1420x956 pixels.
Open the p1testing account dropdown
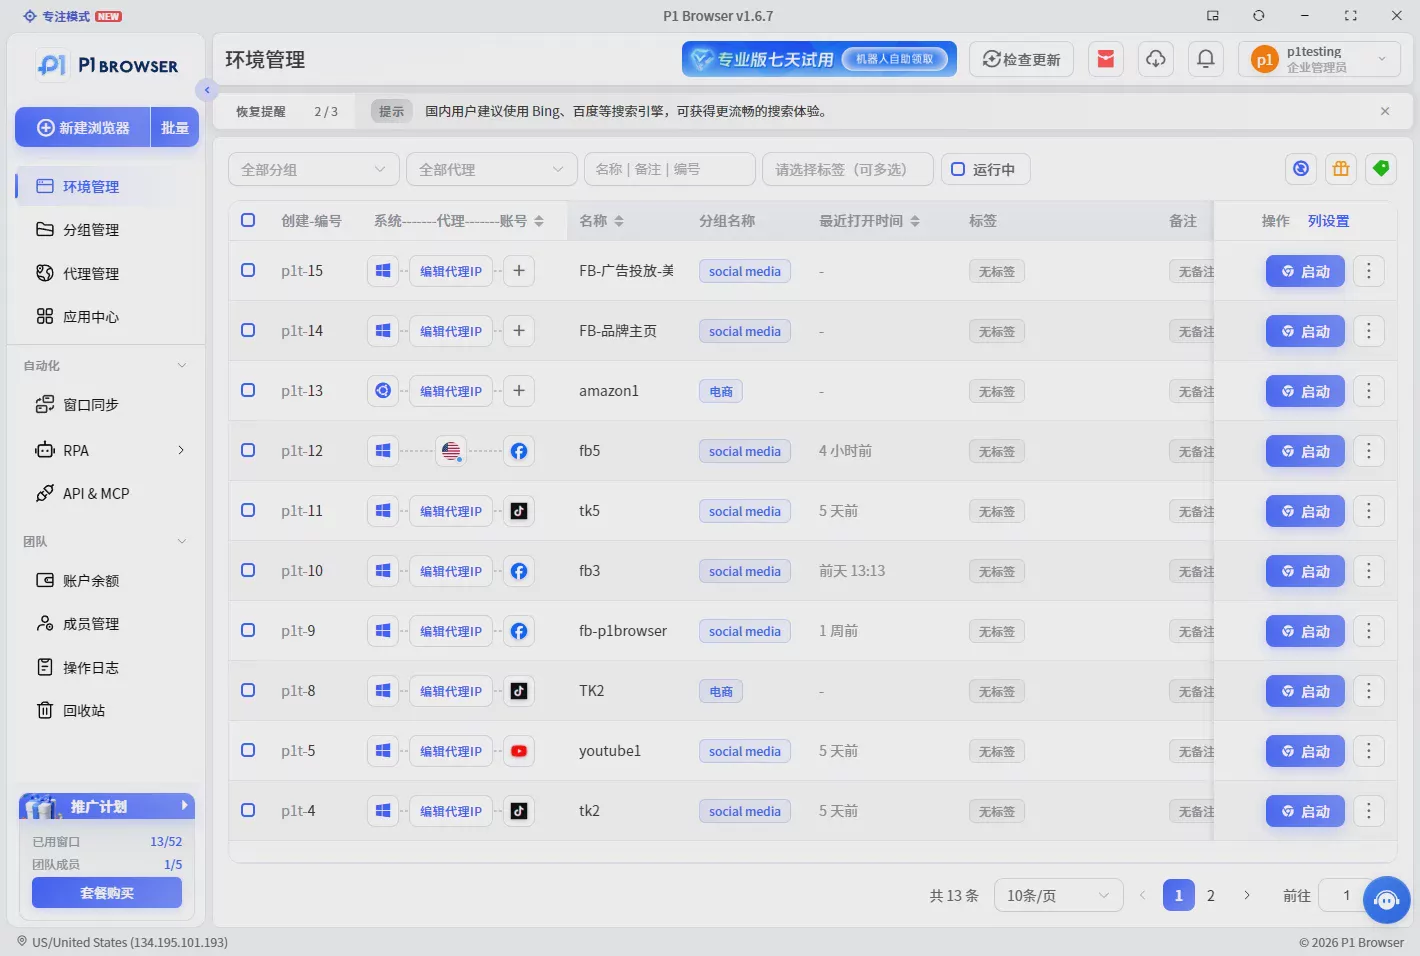click(1319, 59)
